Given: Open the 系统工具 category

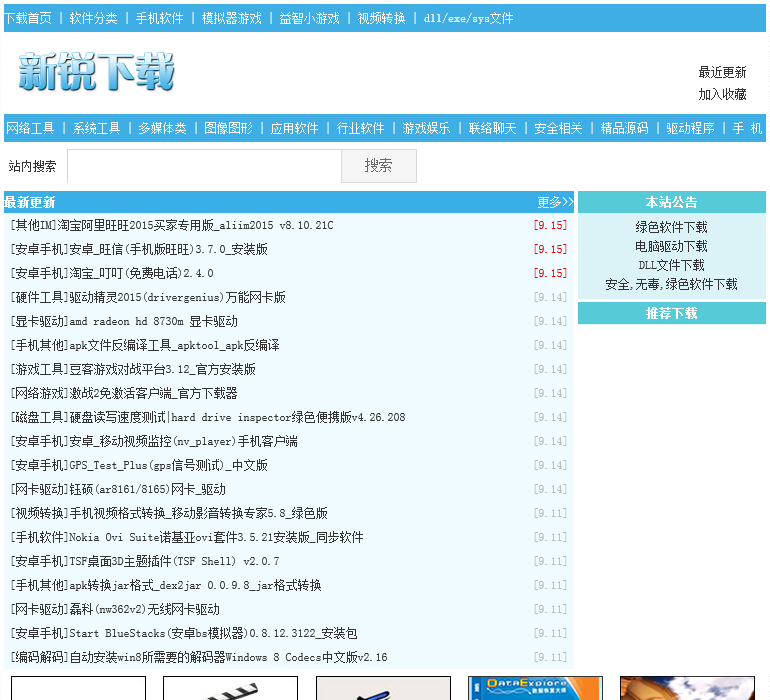Looking at the screenshot, I should pos(96,129).
